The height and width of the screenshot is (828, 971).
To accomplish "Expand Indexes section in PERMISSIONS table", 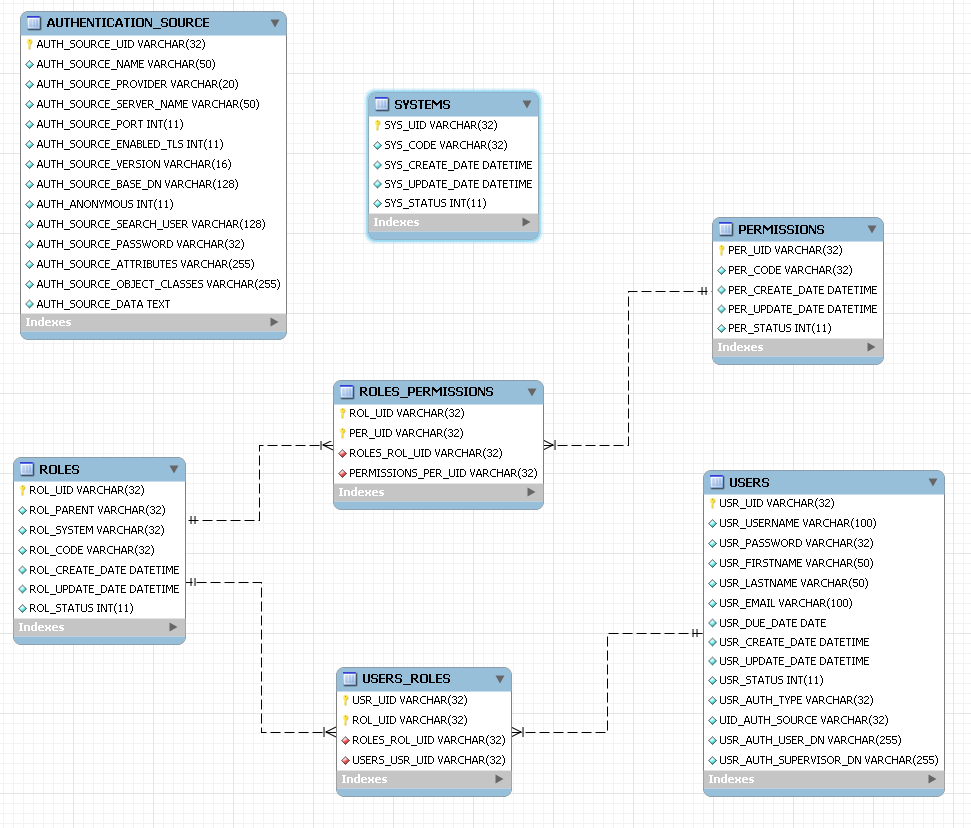I will point(871,347).
